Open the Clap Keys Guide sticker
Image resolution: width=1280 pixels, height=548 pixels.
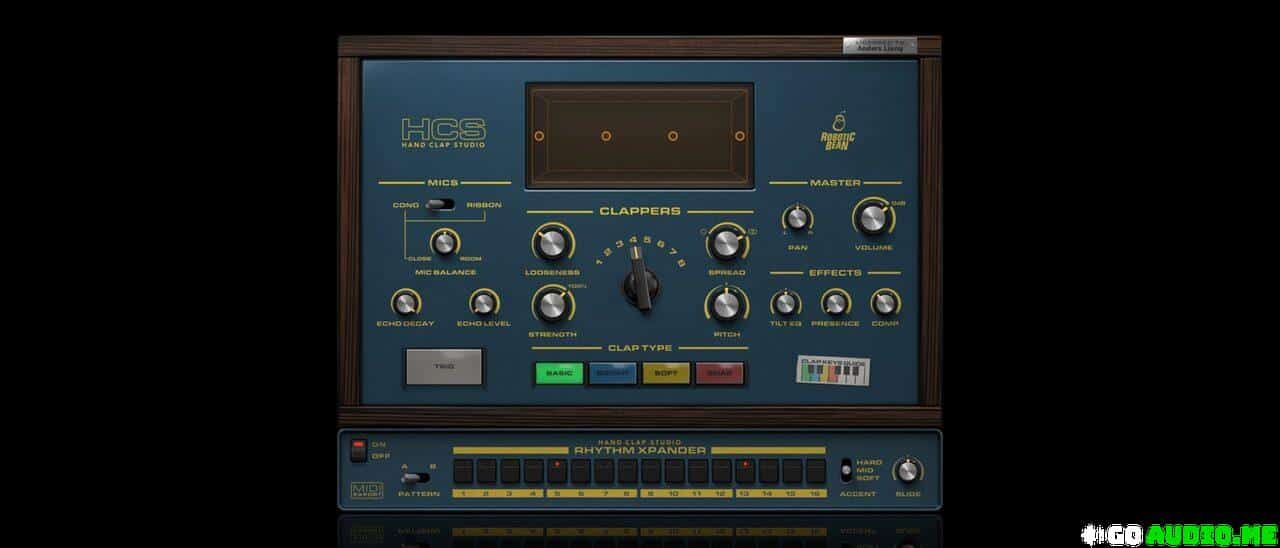[834, 372]
